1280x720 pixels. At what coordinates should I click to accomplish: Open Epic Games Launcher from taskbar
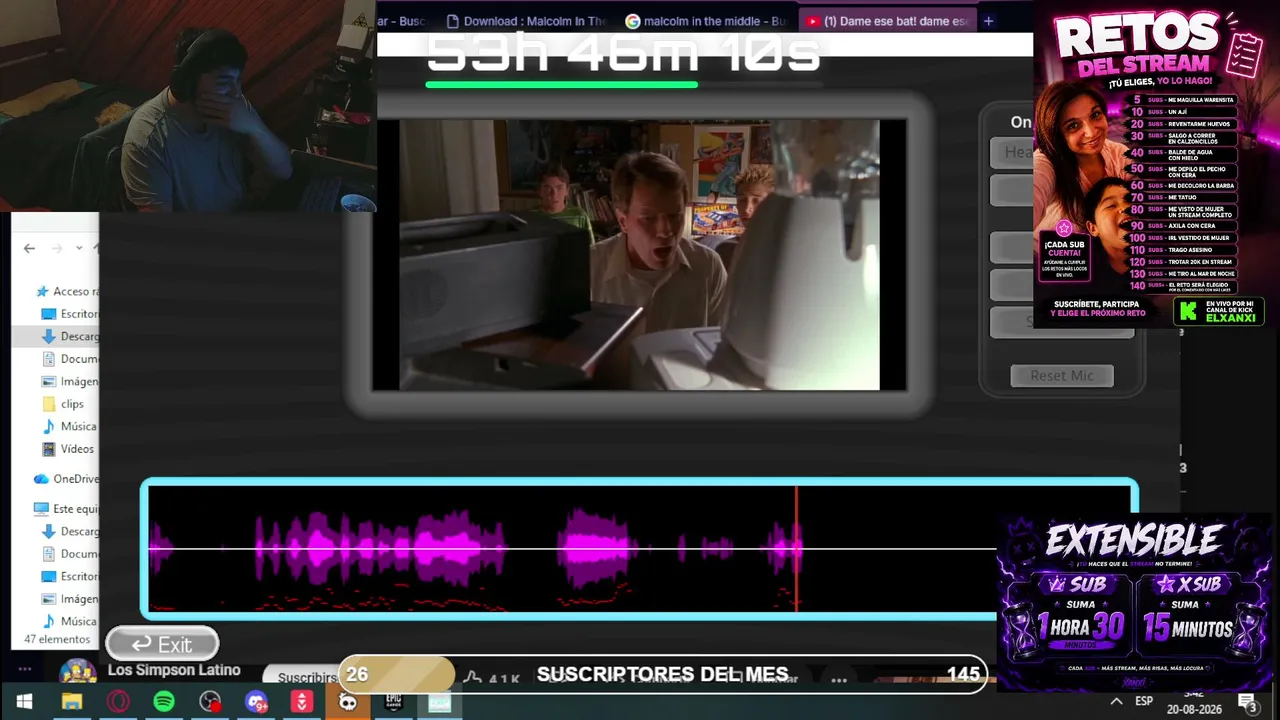click(394, 702)
